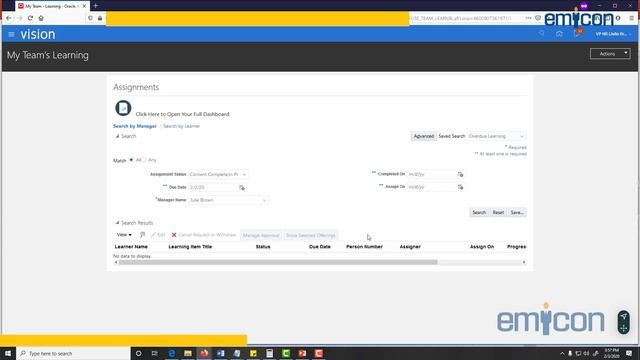
Task: Click the detach table icon
Action: coord(142,235)
